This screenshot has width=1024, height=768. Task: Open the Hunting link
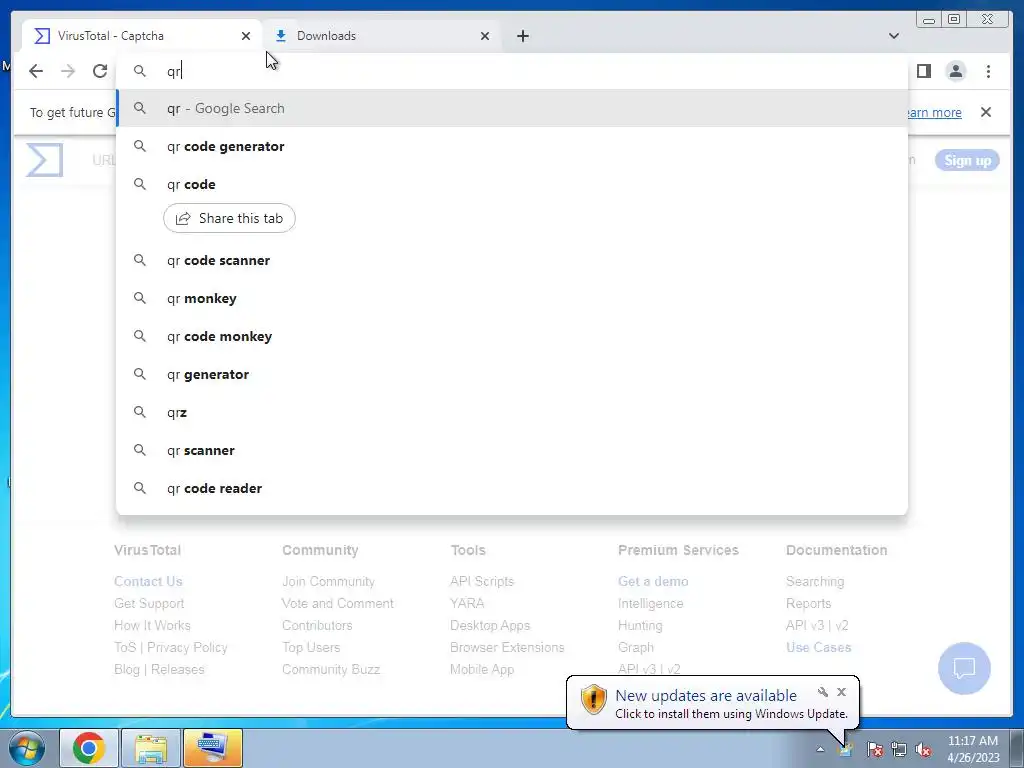tap(640, 625)
